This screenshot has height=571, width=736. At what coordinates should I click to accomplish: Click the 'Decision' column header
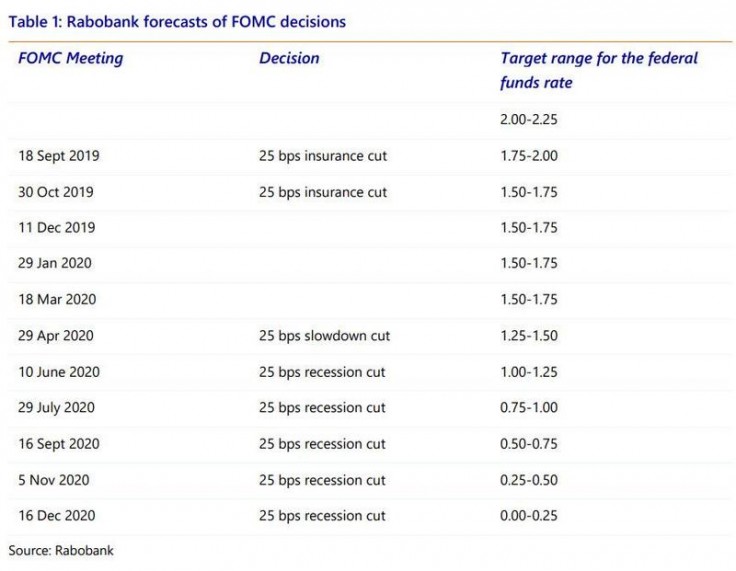pos(289,58)
